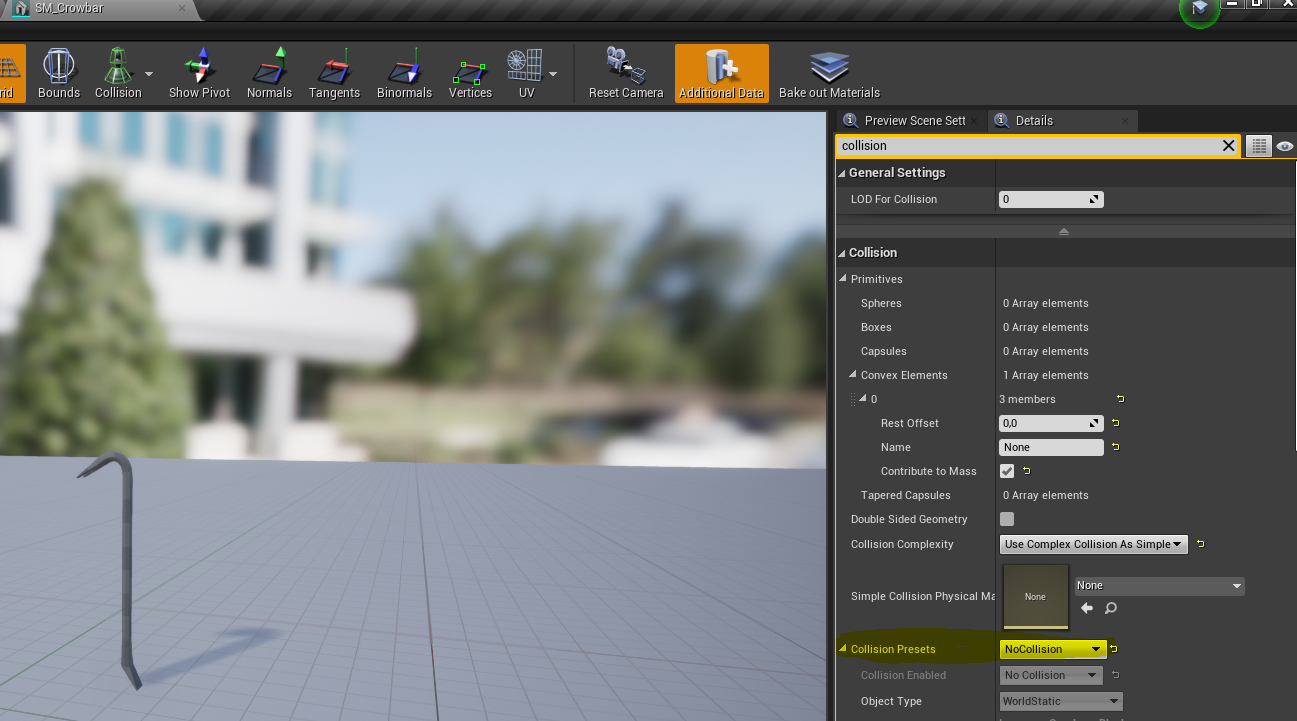Open the property matrix grid icon
This screenshot has height=721, width=1297.
click(1259, 146)
